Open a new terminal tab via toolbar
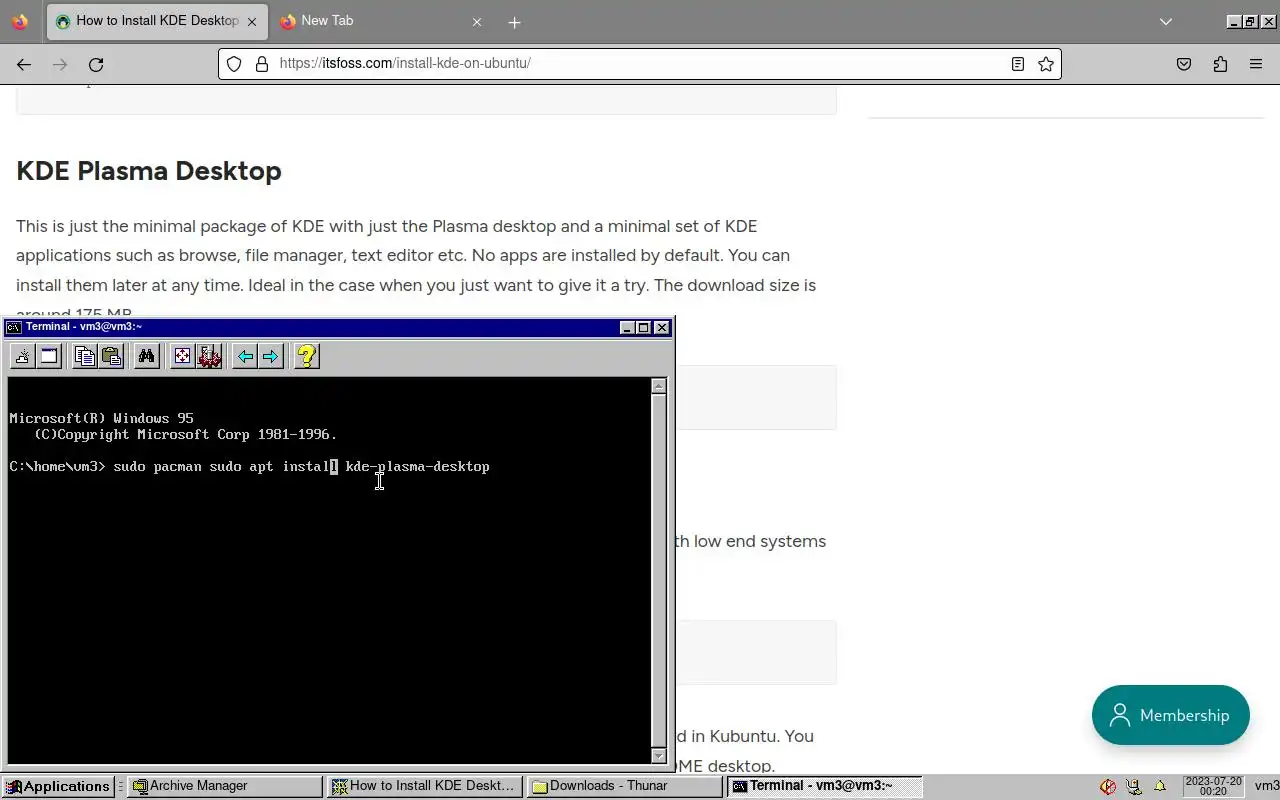 pos(22,356)
